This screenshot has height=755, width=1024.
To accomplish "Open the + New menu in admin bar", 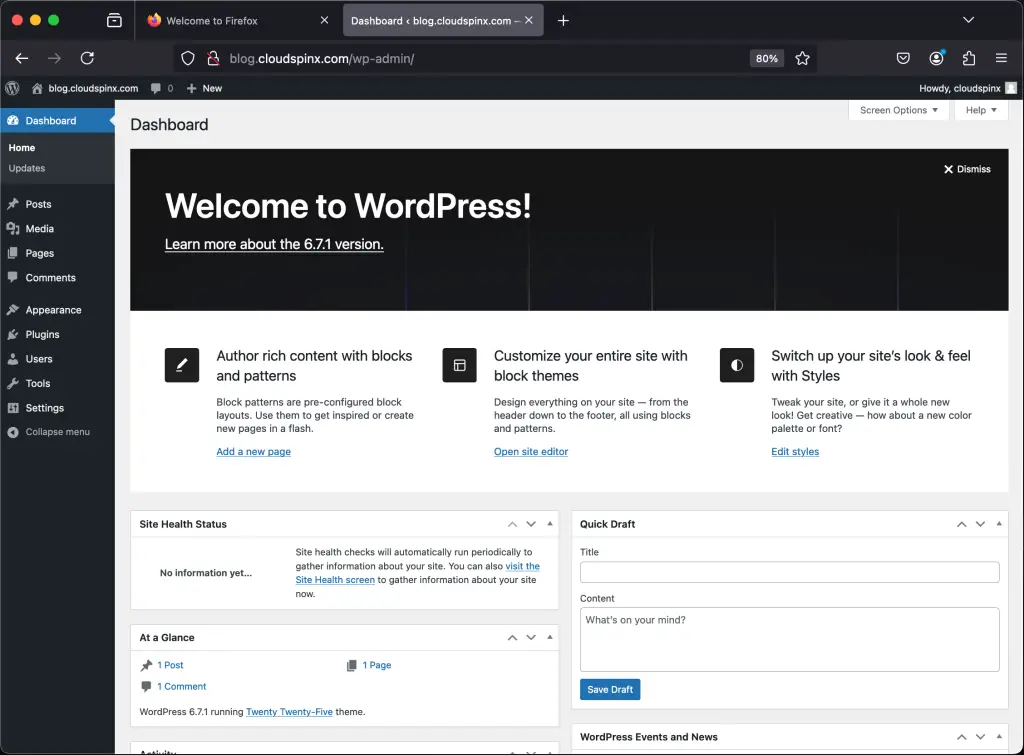I will 203,88.
